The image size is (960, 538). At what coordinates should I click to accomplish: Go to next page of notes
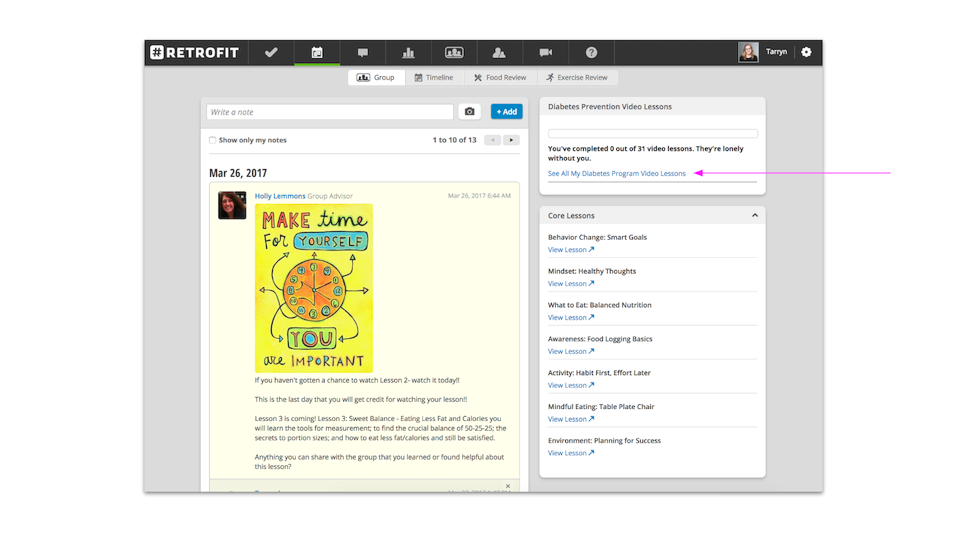click(511, 140)
